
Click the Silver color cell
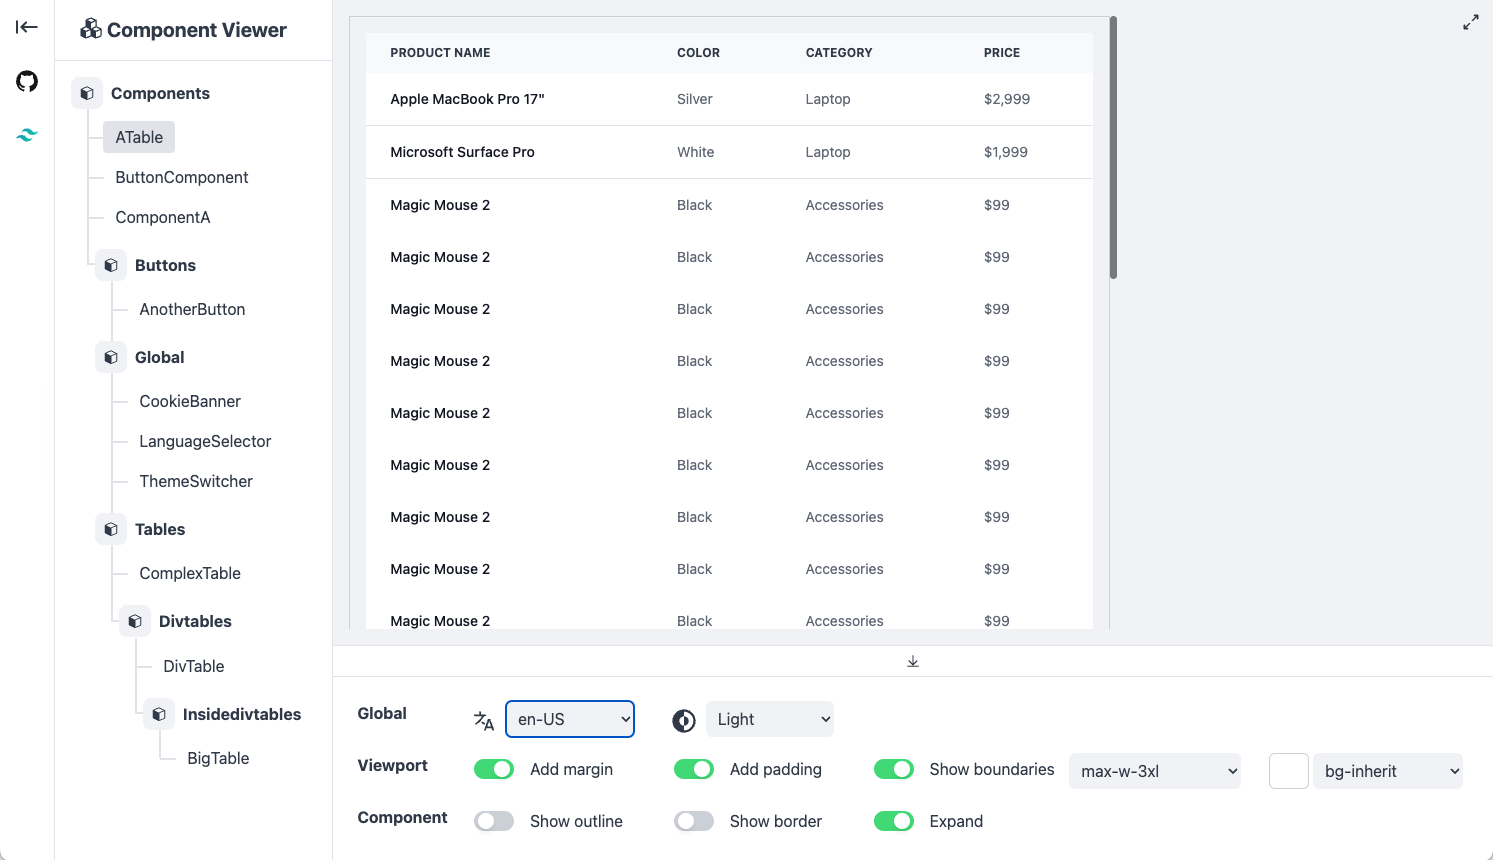pos(695,99)
